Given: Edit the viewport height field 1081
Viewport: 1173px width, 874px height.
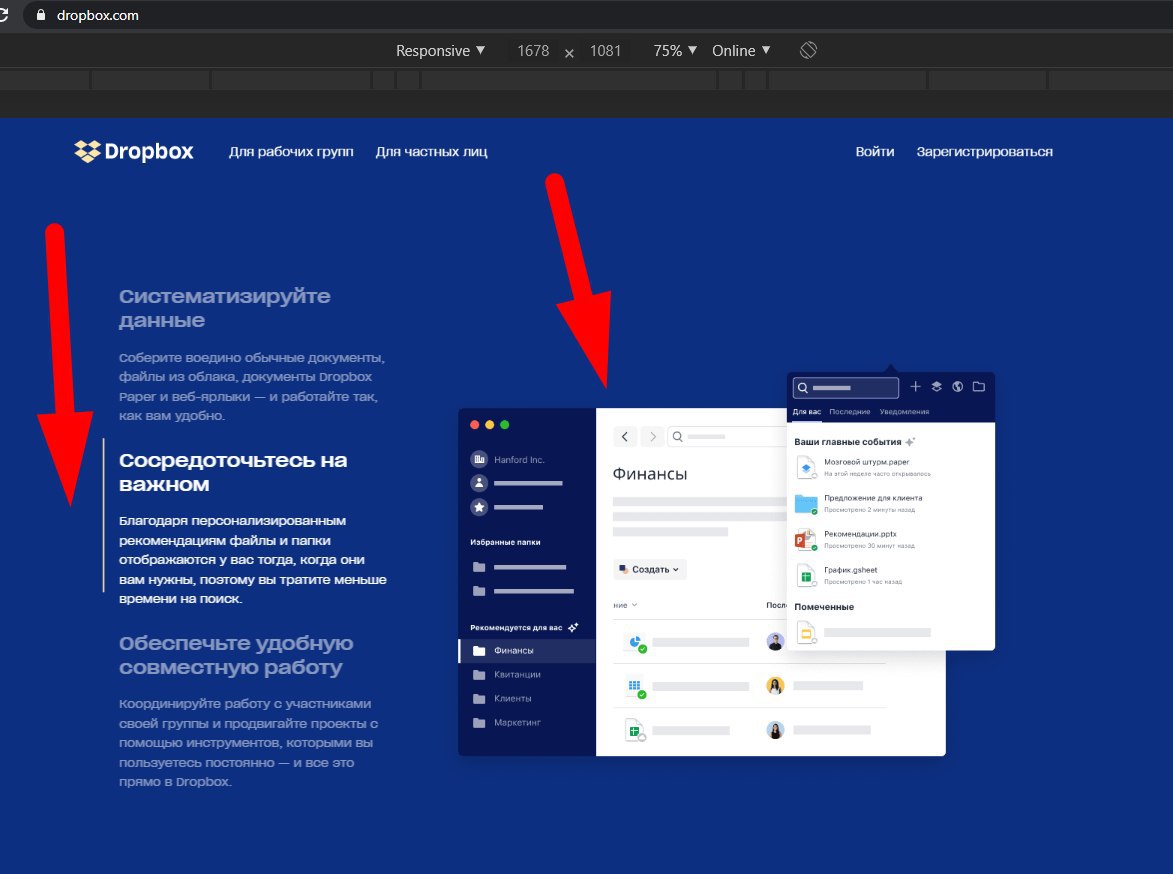Looking at the screenshot, I should click(605, 50).
